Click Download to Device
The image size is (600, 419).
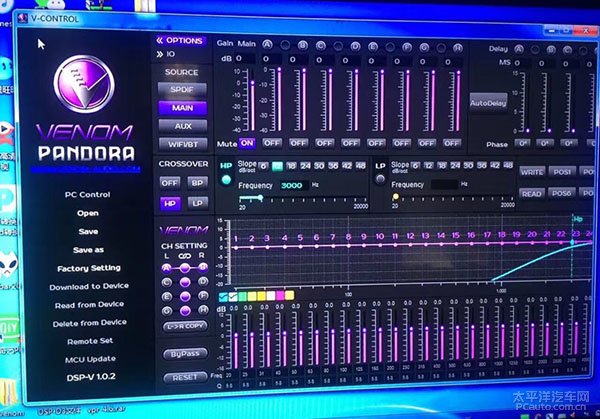point(89,287)
